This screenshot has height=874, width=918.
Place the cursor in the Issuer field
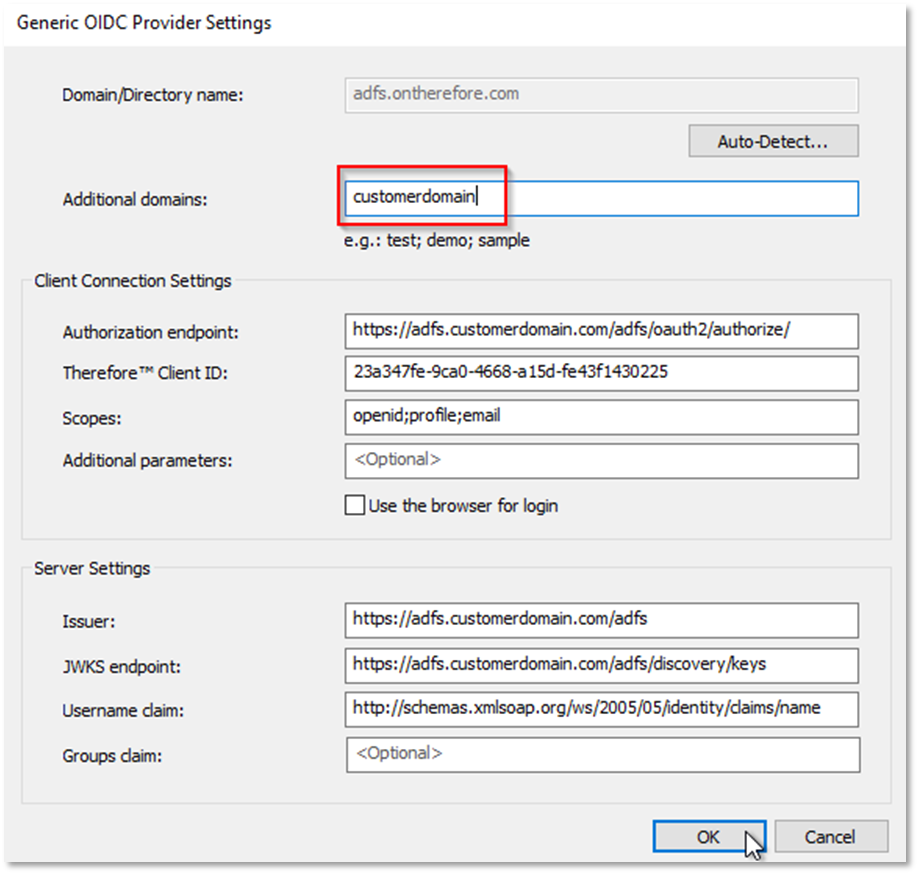click(x=600, y=619)
